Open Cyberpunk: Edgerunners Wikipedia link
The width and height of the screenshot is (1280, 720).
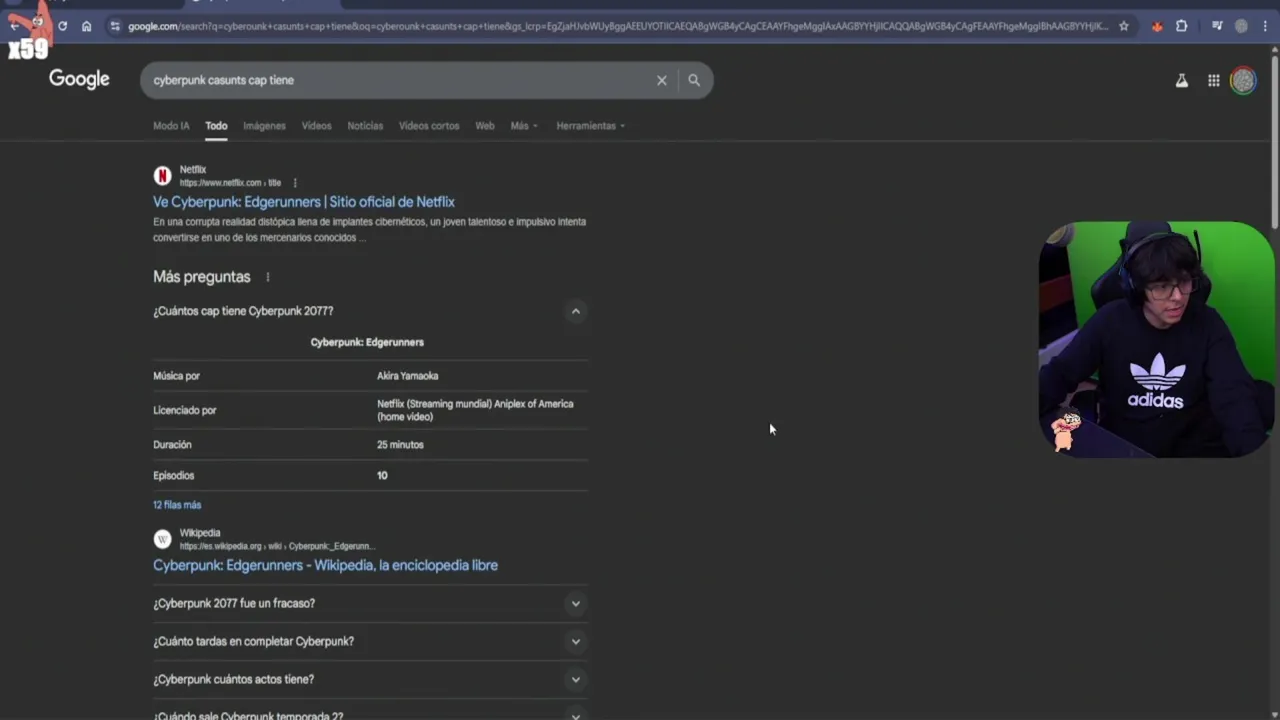325,565
